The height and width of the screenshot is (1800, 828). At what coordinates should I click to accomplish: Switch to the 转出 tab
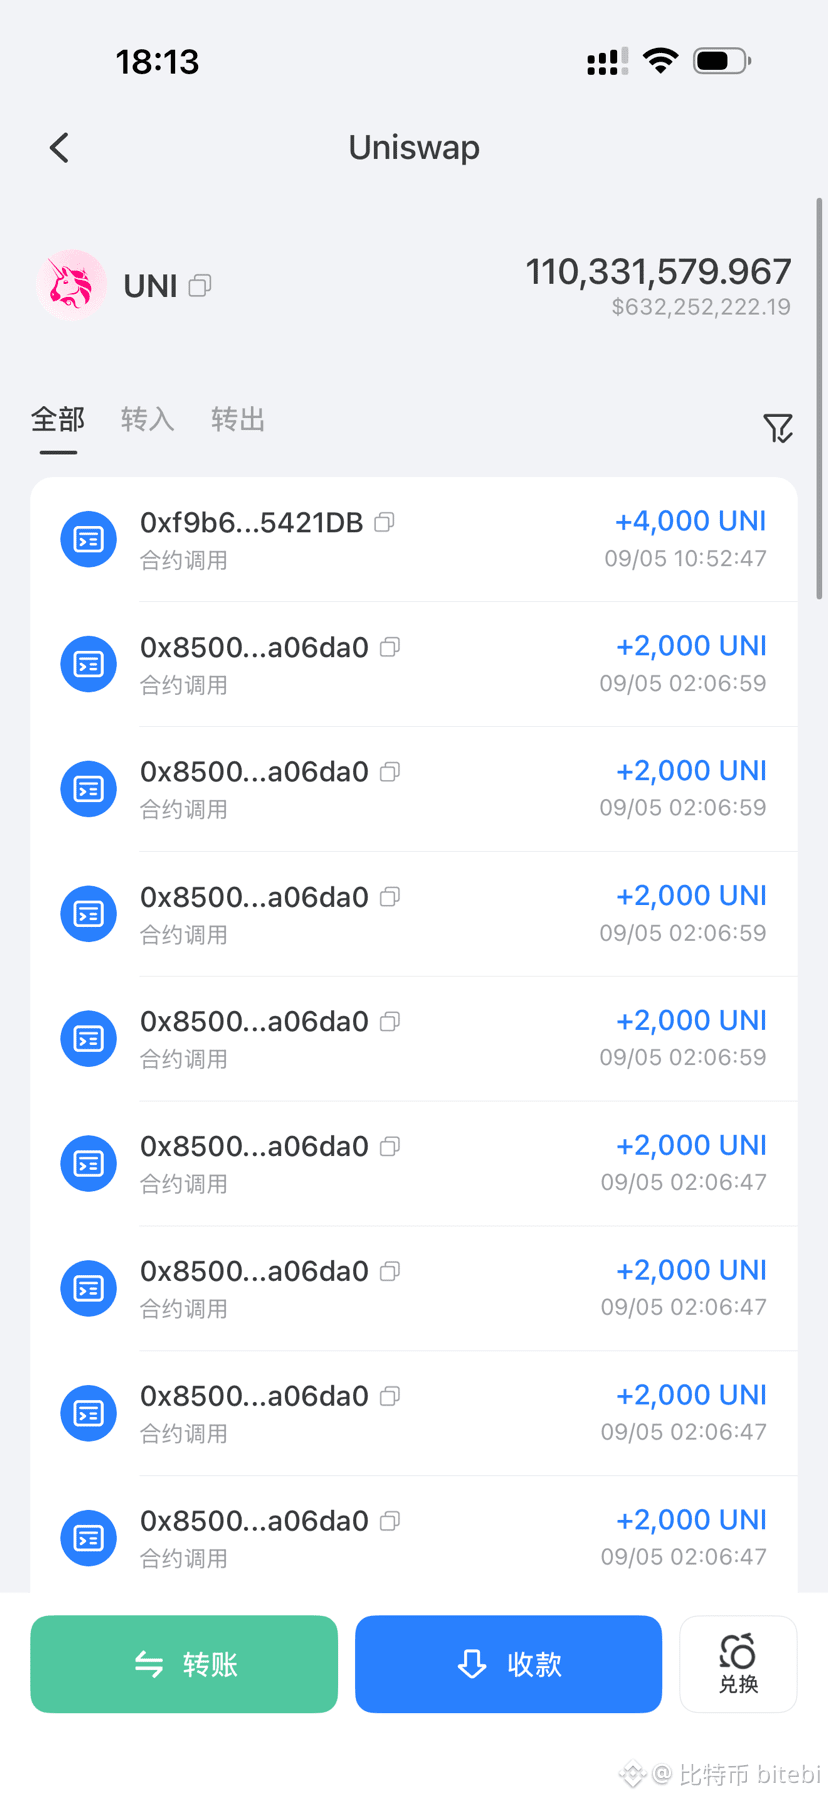pos(238,419)
